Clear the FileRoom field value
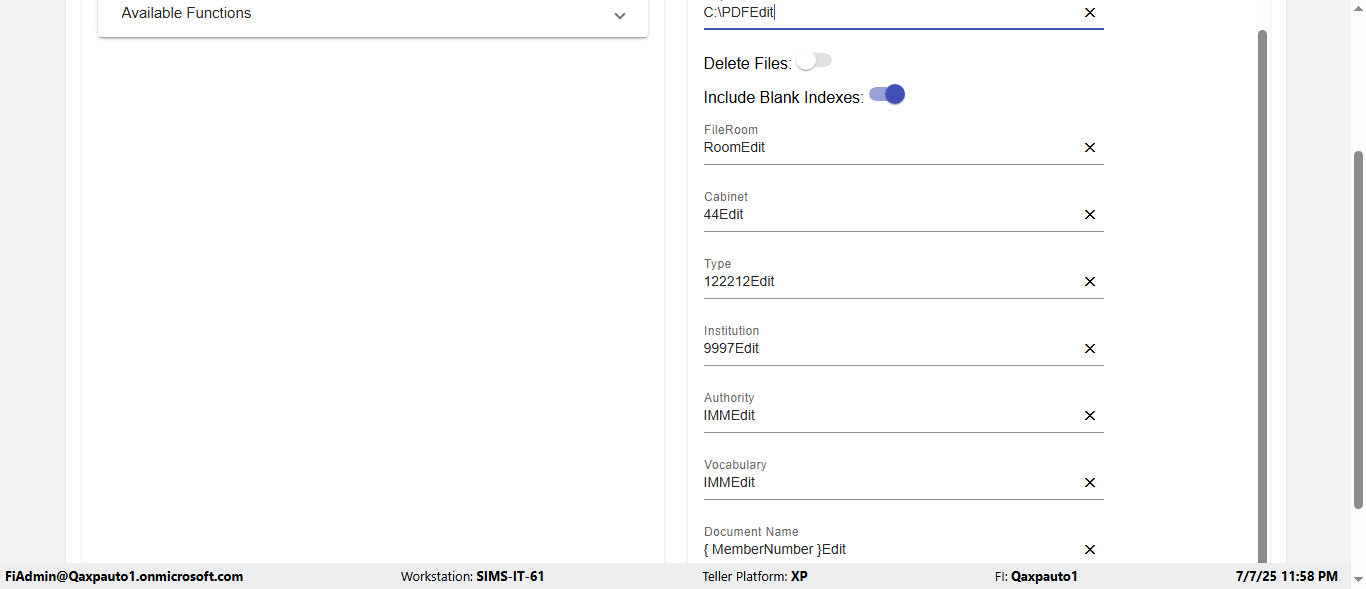This screenshot has width=1366, height=589. point(1090,148)
